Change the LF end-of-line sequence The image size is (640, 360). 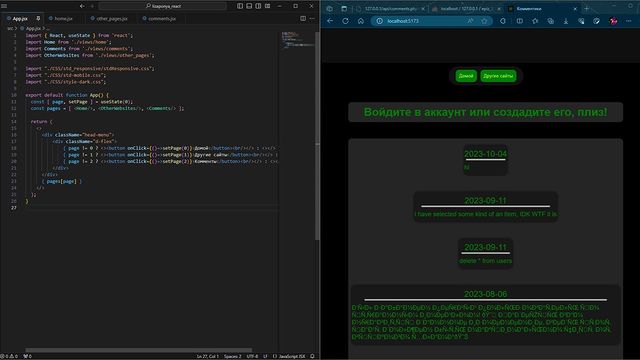[x=265, y=356]
